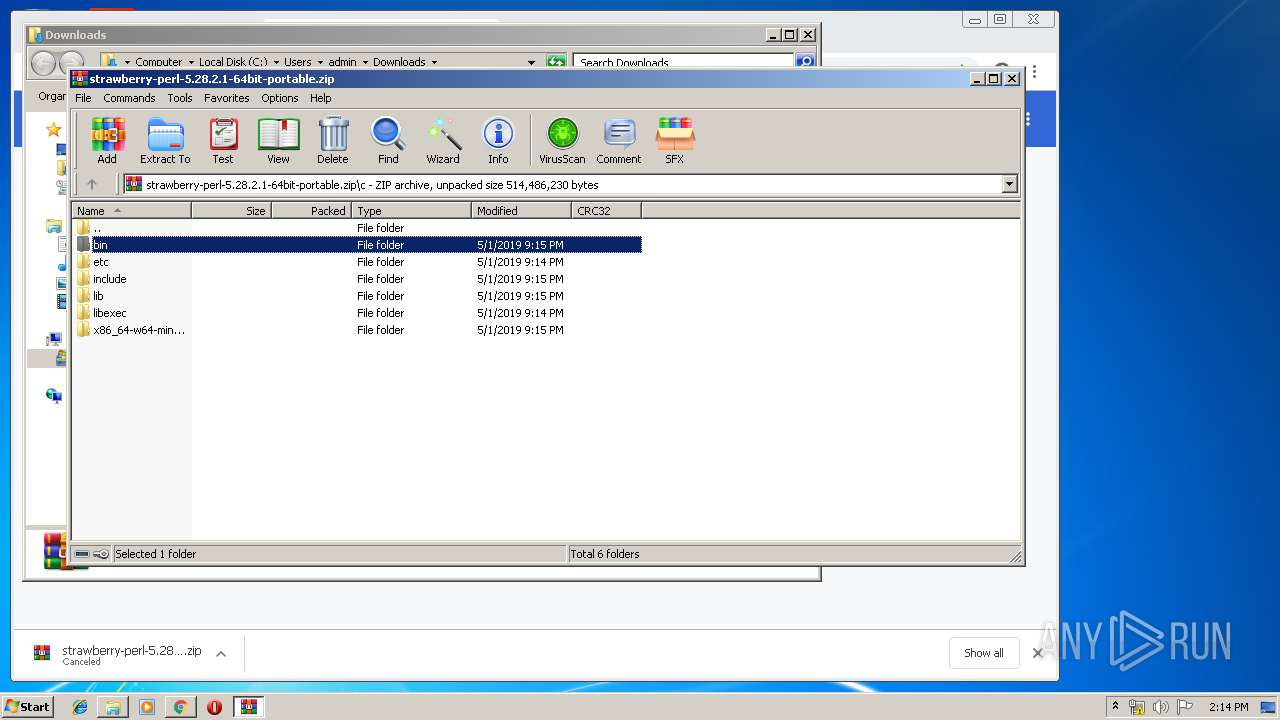Launch the Wizard wand tool
This screenshot has width=1280, height=720.
[443, 141]
